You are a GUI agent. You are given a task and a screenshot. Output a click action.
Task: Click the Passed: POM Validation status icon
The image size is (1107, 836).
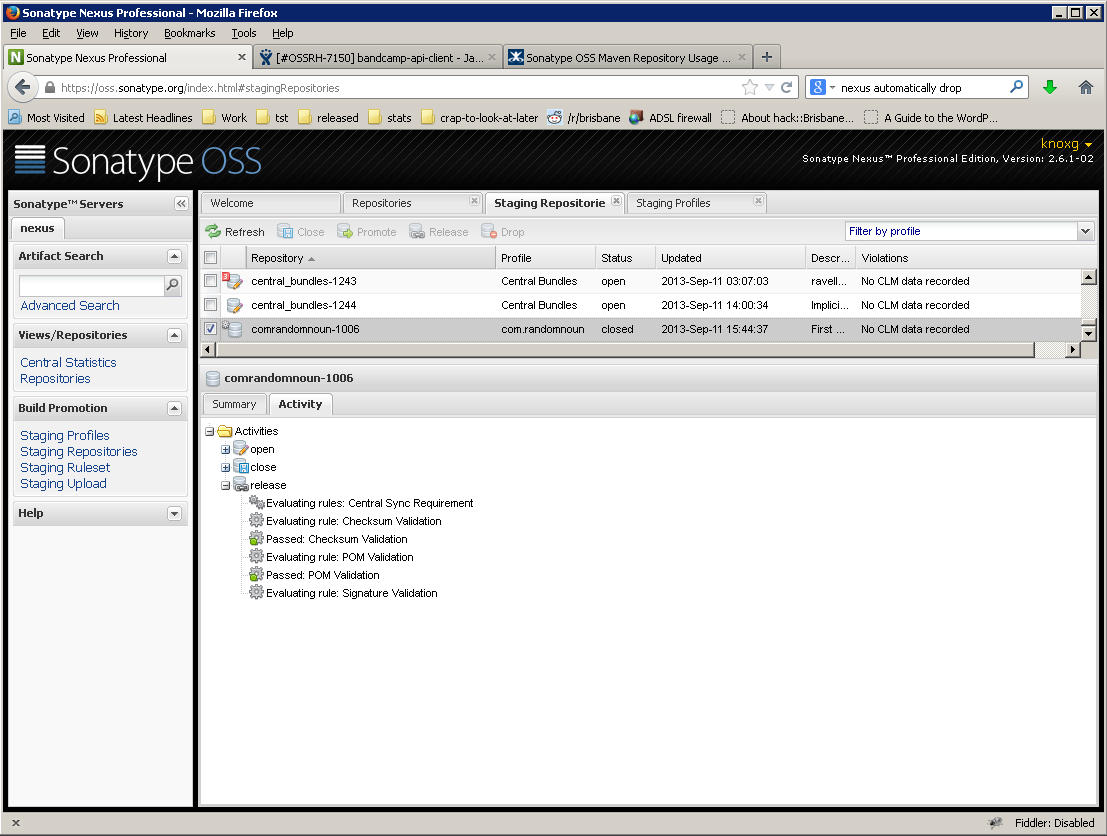pyautogui.click(x=256, y=575)
